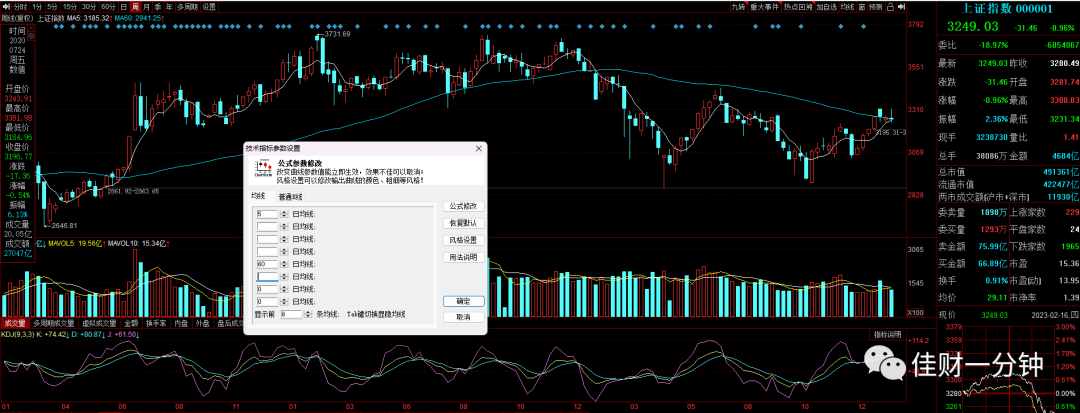Viewport: 1080px width, 413px height.
Task: Click 指标说明 button above KDJ chart
Action: pos(888,335)
